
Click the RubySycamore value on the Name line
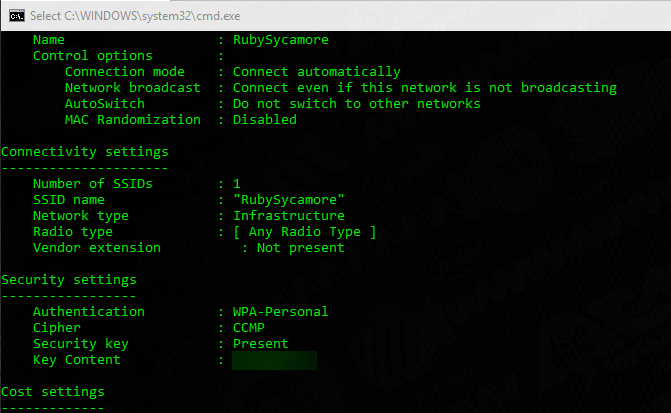280,40
